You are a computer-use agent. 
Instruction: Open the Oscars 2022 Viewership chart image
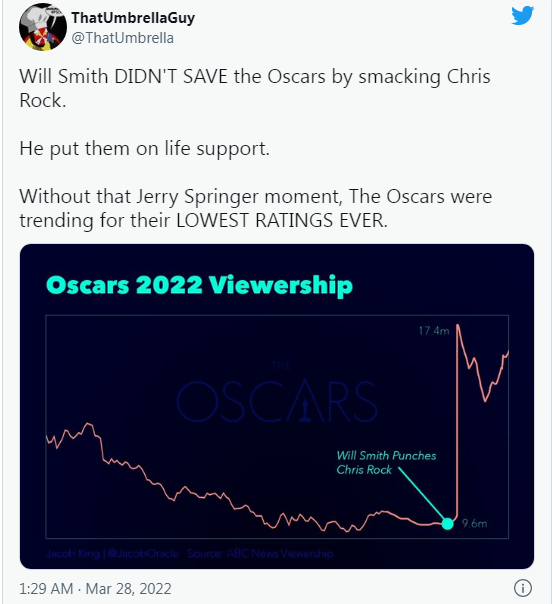tap(277, 406)
